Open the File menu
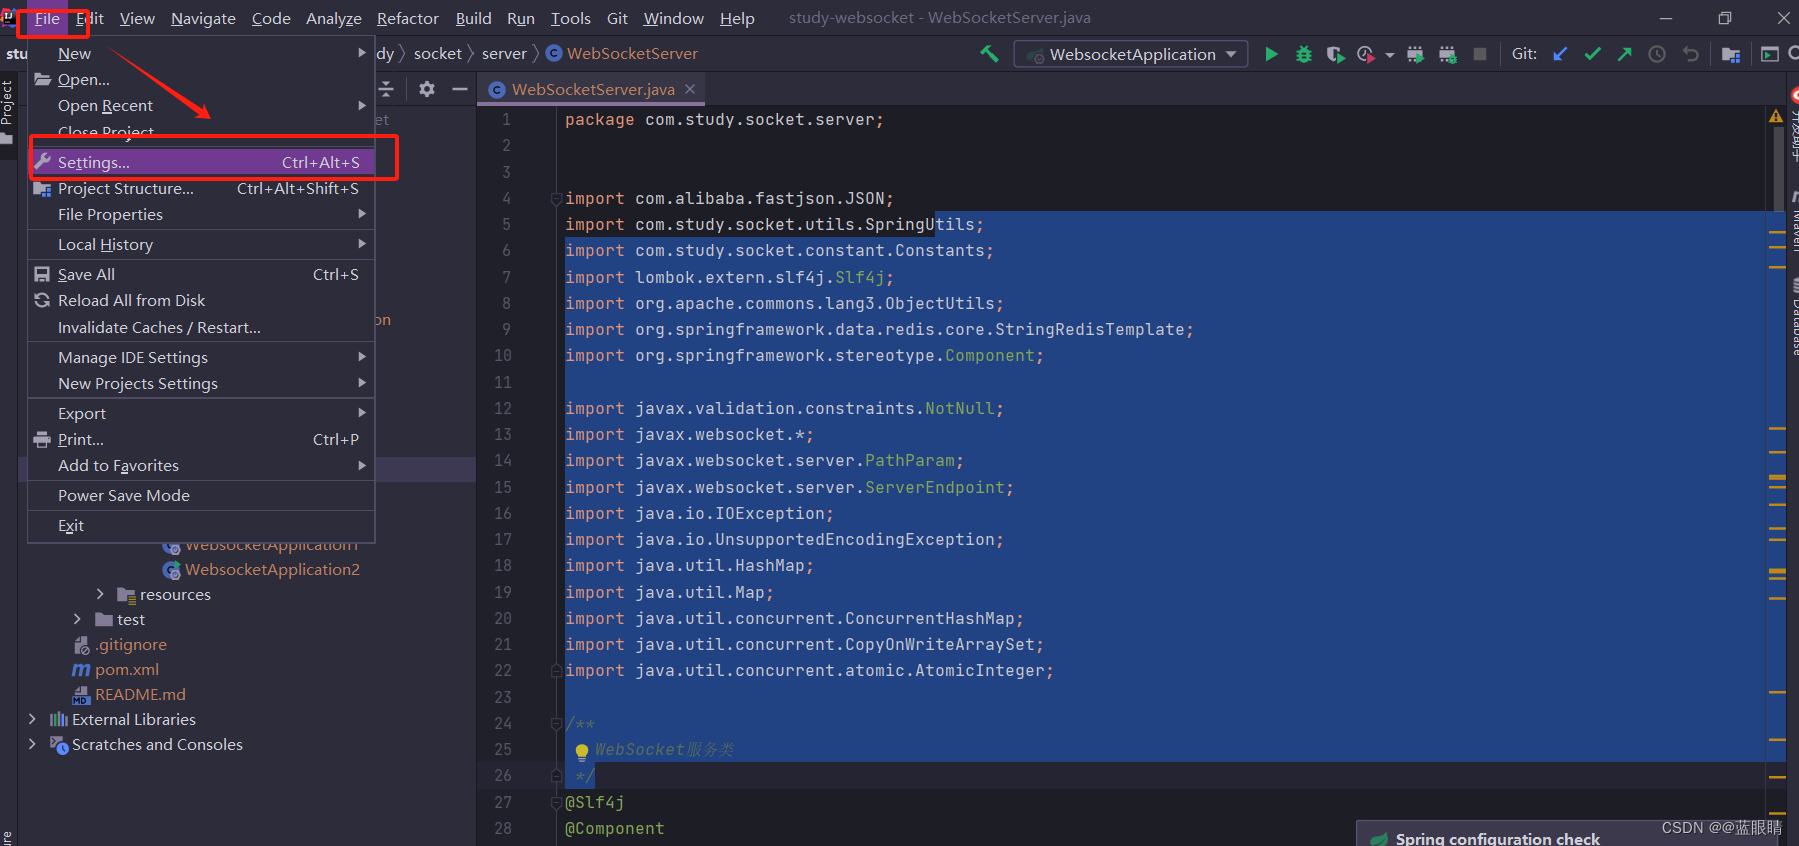The width and height of the screenshot is (1799, 846). tap(47, 18)
